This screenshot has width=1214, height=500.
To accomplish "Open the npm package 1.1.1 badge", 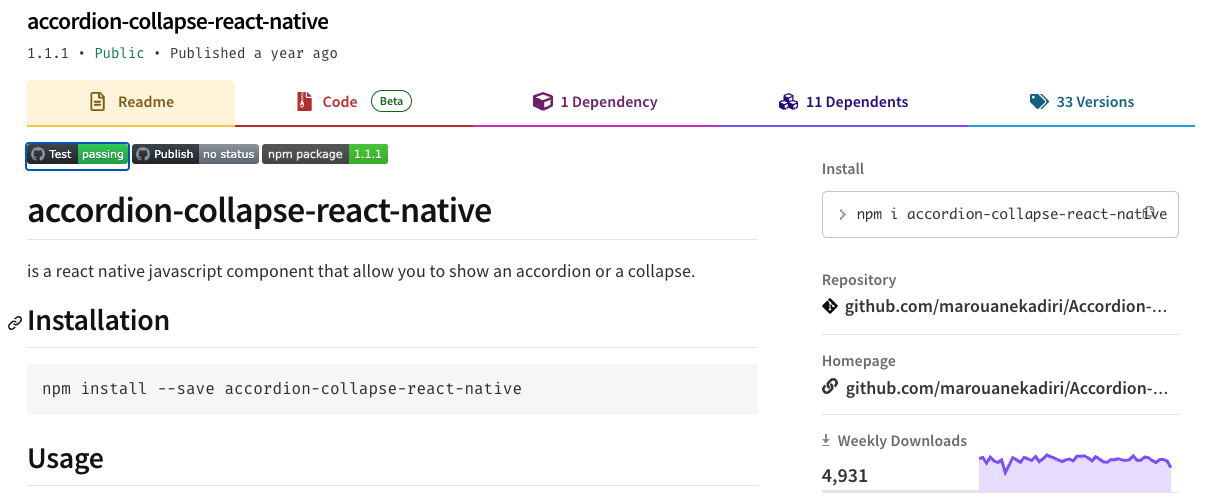I will pyautogui.click(x=325, y=154).
